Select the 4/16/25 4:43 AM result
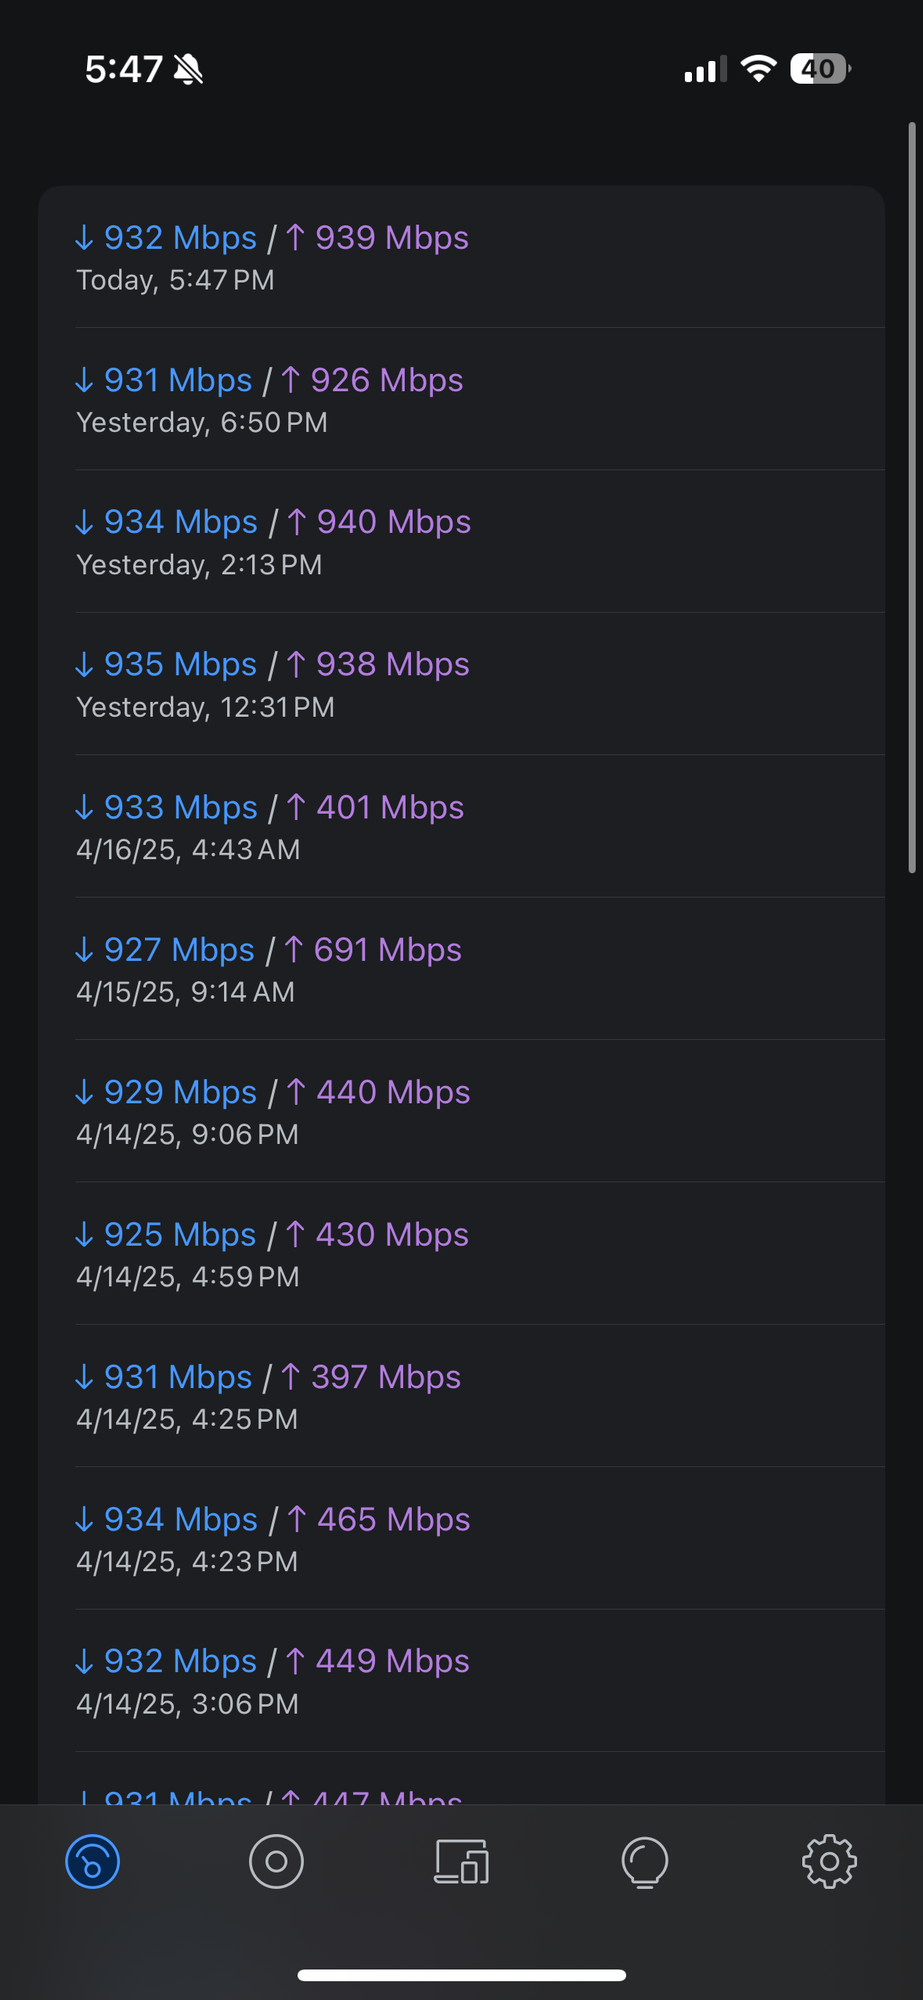The height and width of the screenshot is (2000, 923). [461, 827]
